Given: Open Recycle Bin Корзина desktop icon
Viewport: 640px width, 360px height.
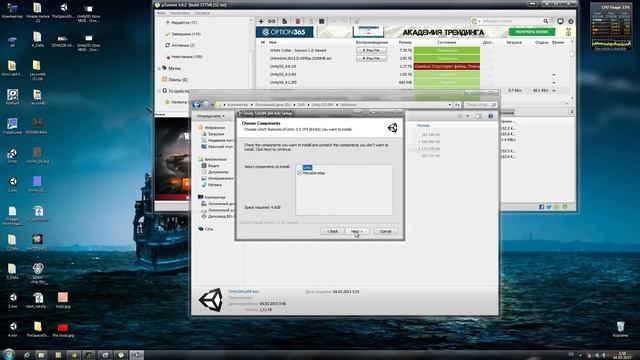Looking at the screenshot, I should (x=620, y=329).
